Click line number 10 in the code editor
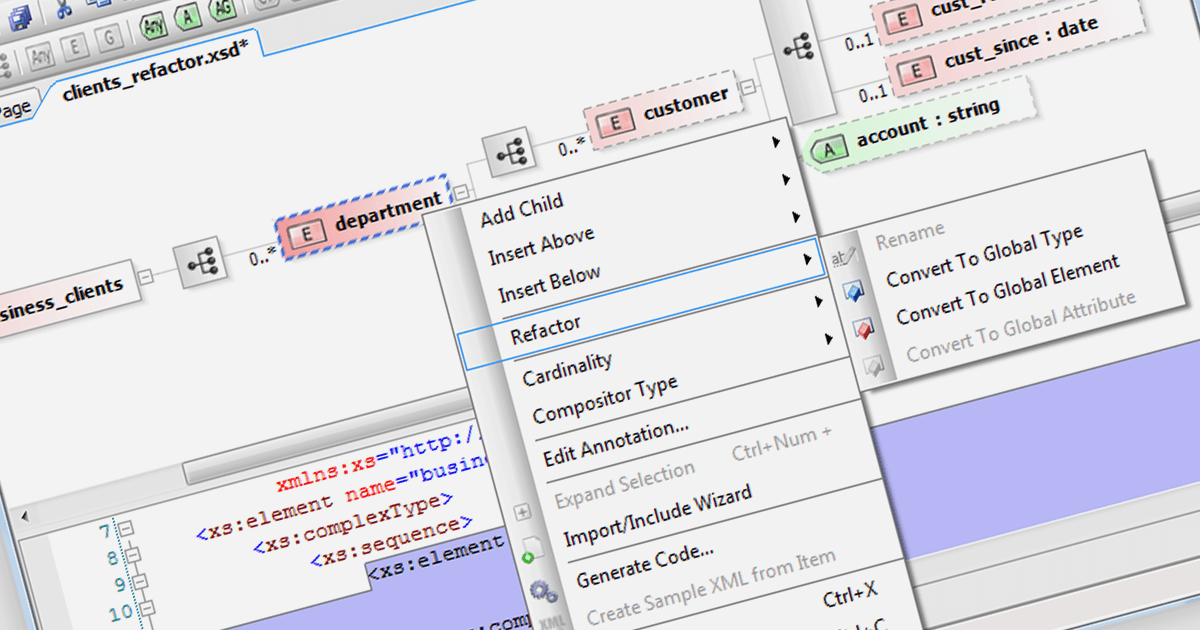1200x630 pixels. click(x=118, y=614)
